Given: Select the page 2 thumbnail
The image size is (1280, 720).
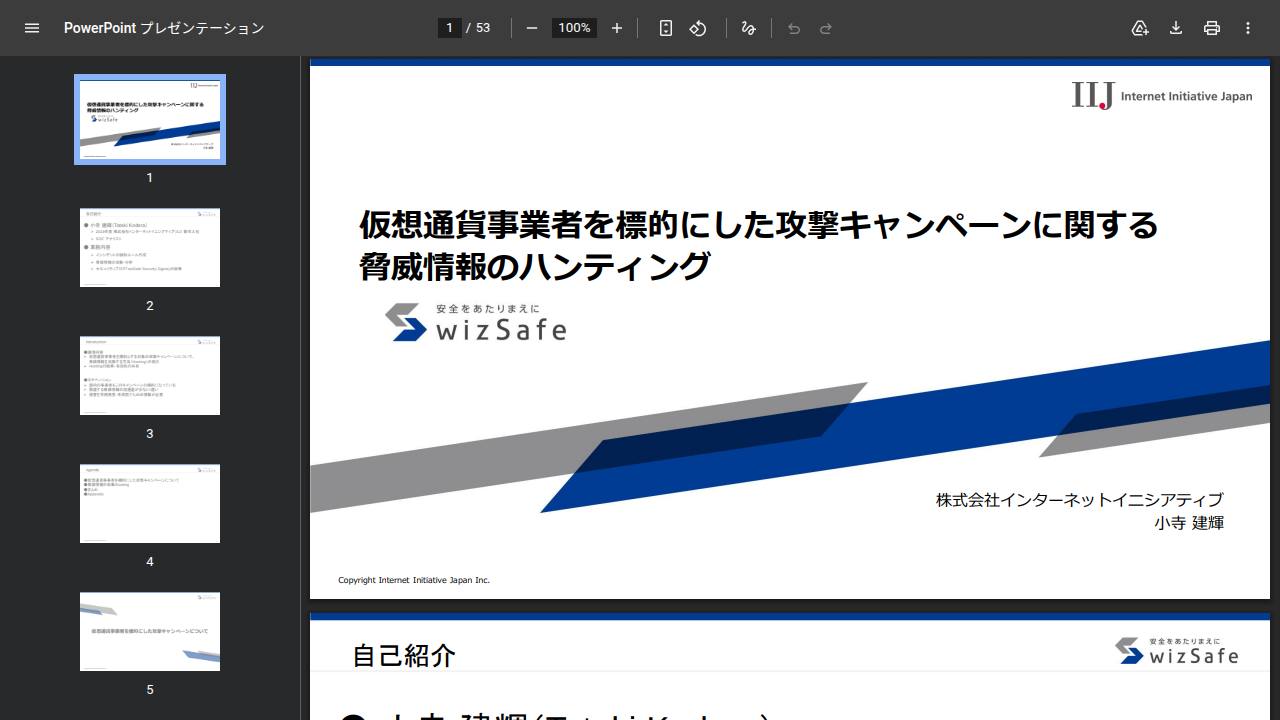Looking at the screenshot, I should click(x=150, y=247).
